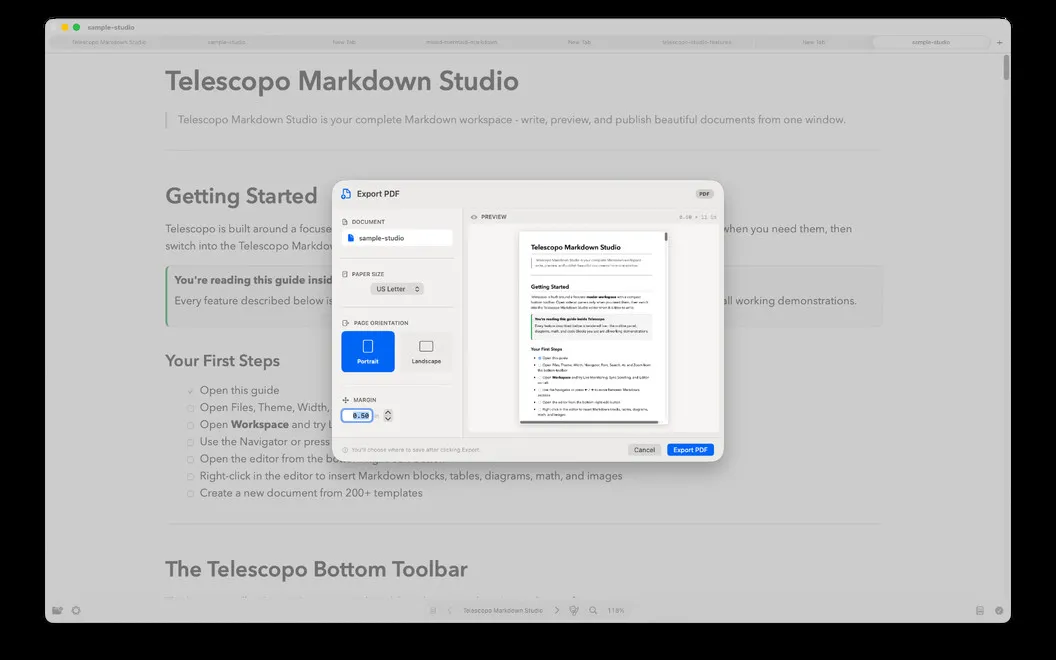Image resolution: width=1056 pixels, height=660 pixels.
Task: Click the 'Telescopo Markdown Studio' main title heading
Action: (x=342, y=81)
